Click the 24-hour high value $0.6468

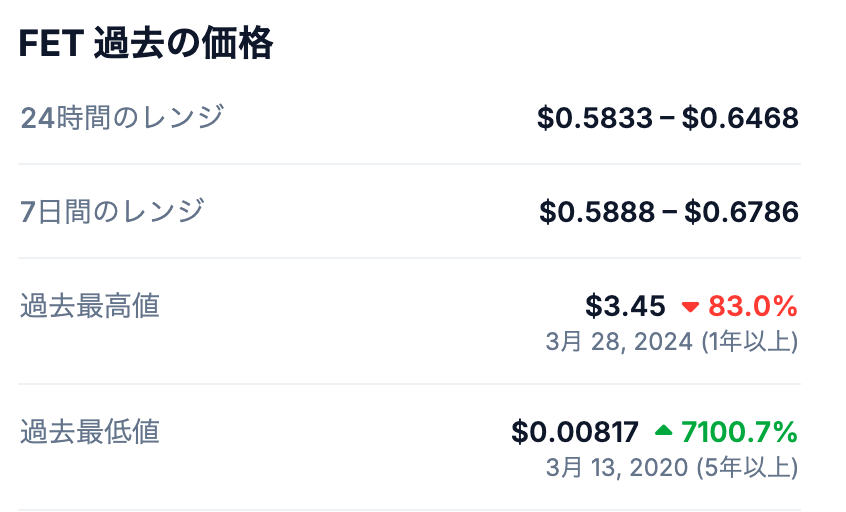coord(740,119)
